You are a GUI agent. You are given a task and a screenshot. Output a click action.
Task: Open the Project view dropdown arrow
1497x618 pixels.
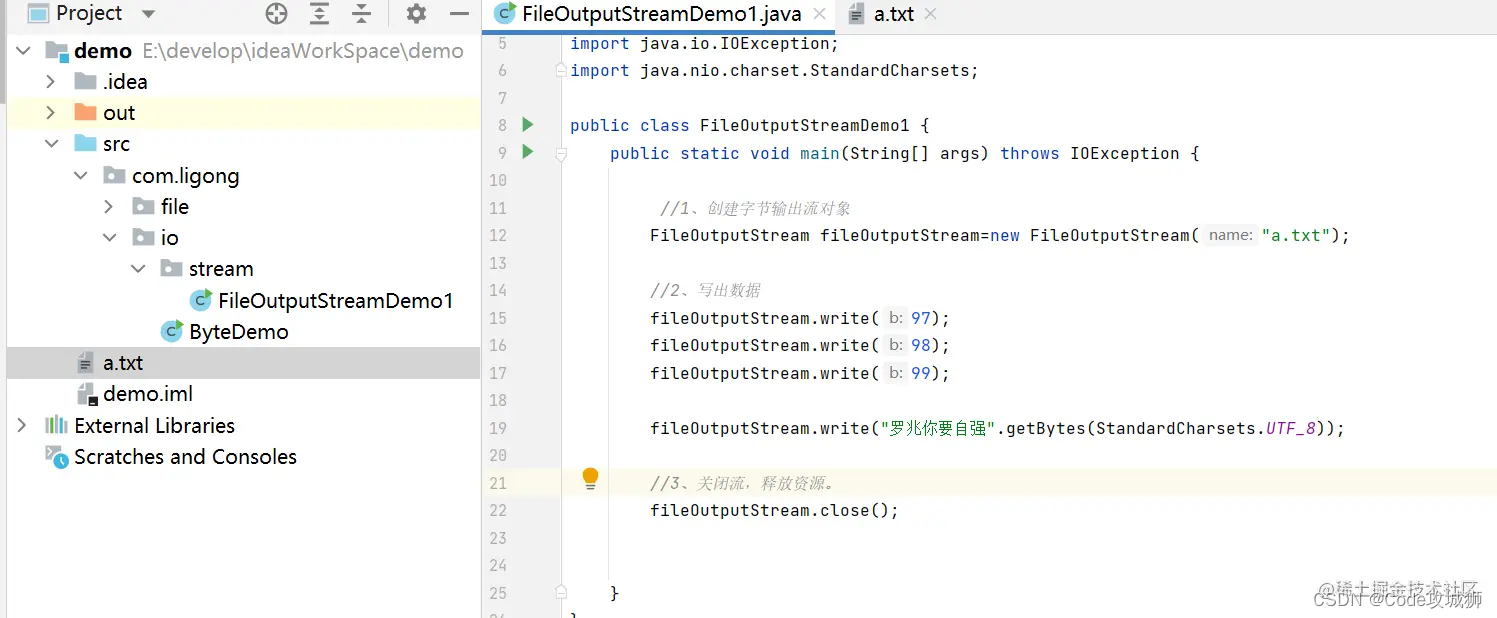(148, 14)
